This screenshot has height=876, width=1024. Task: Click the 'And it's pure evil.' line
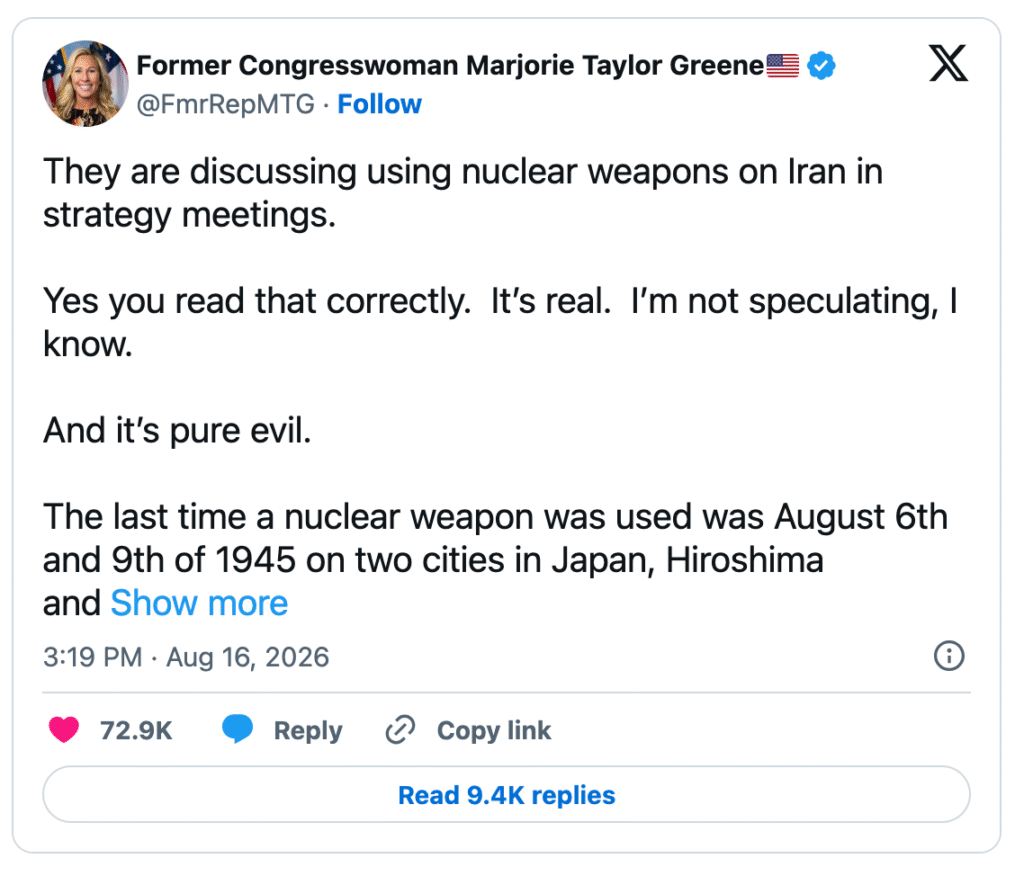(177, 430)
